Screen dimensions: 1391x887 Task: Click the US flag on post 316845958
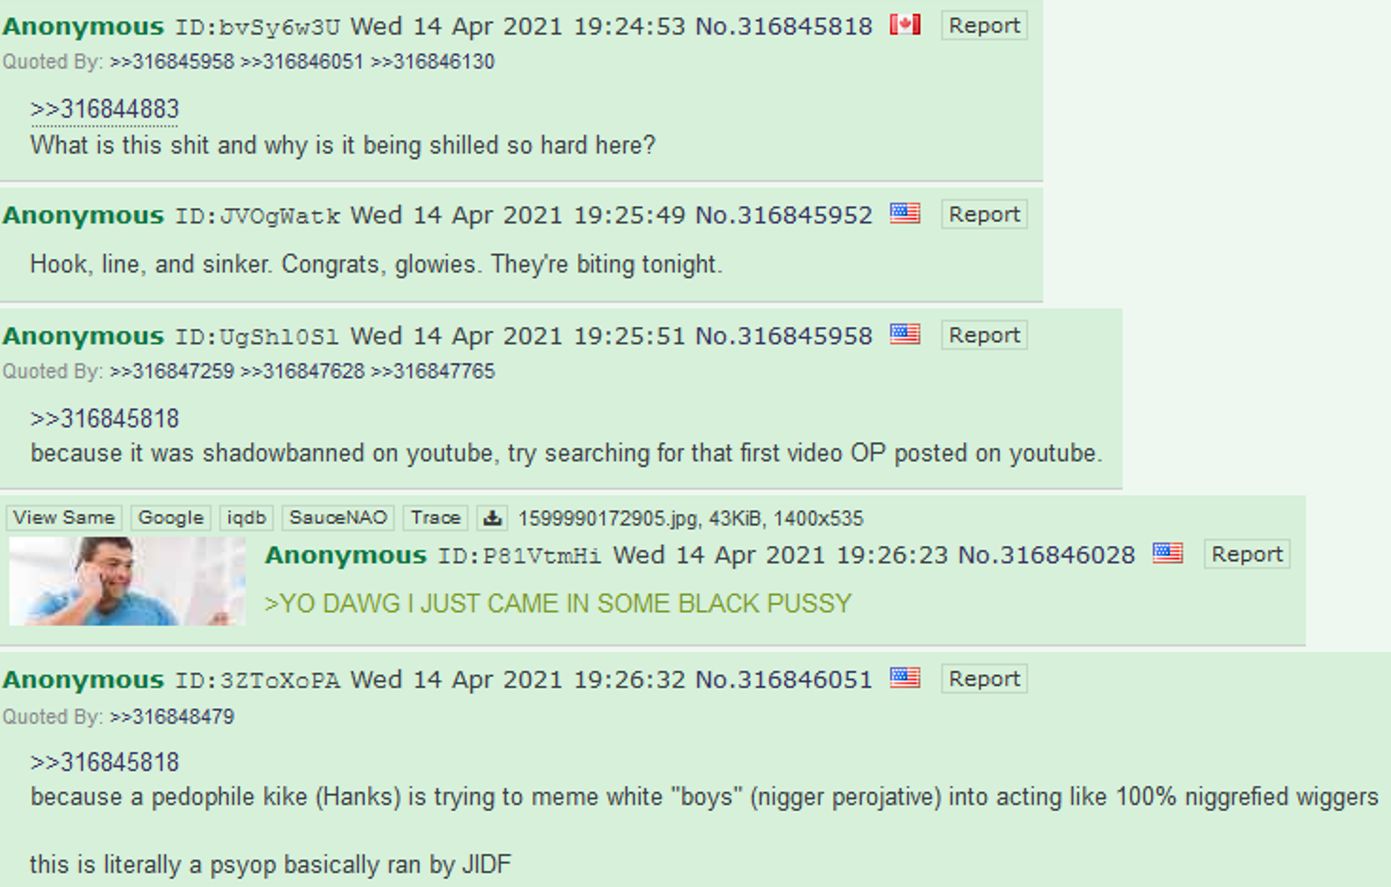(905, 334)
